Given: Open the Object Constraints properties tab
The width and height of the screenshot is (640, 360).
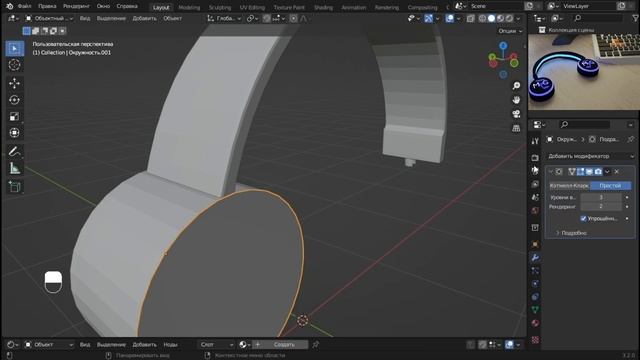Looking at the screenshot, I should pyautogui.click(x=535, y=297).
